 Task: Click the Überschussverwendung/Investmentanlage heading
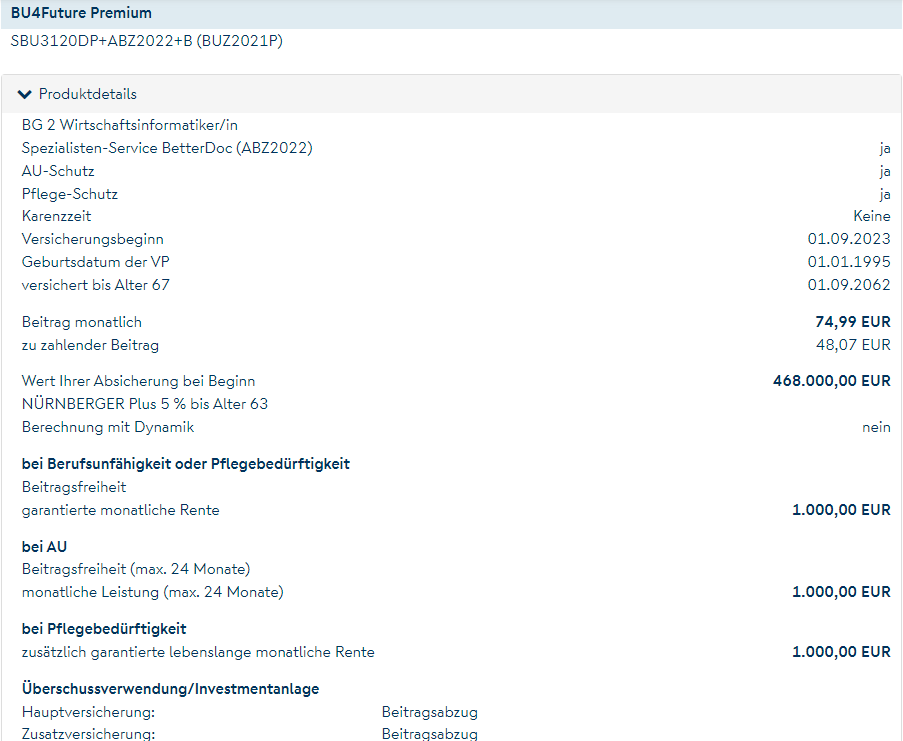coord(170,689)
